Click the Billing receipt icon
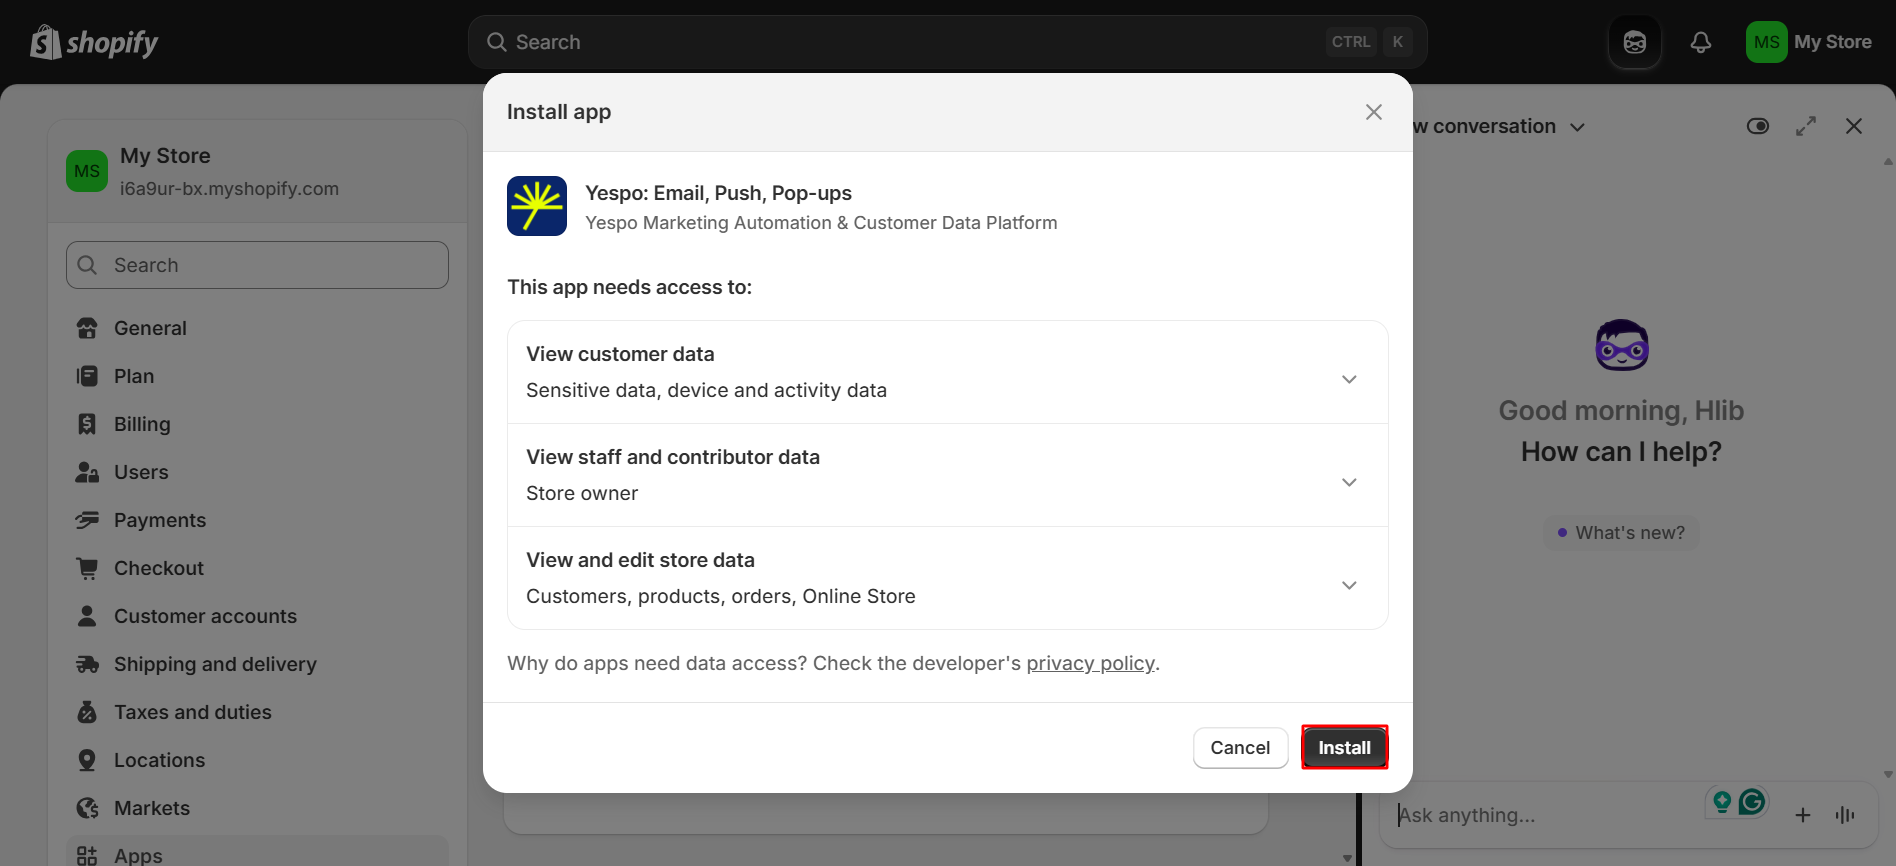 pyautogui.click(x=87, y=424)
